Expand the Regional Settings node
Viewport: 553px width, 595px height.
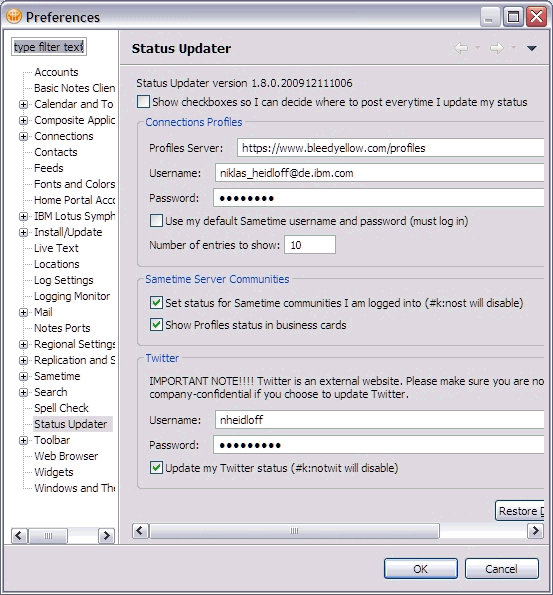24,344
